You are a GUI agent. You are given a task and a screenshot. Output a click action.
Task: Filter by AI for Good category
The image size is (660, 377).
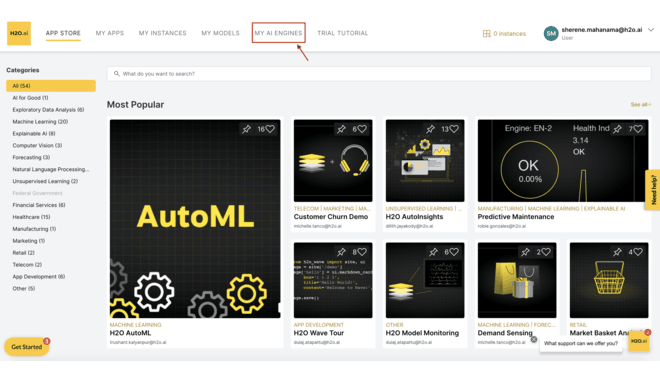click(30, 98)
